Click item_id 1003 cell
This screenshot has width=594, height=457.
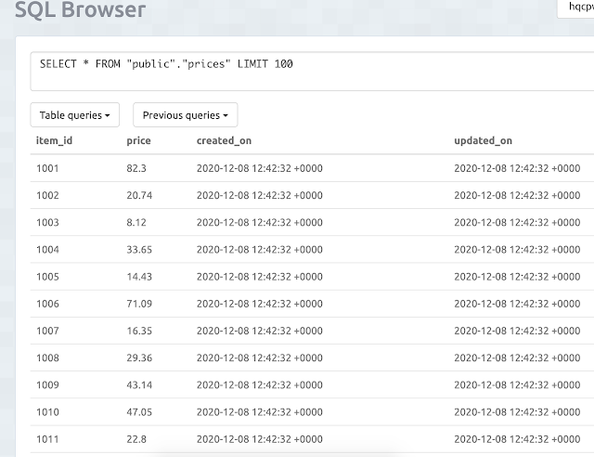(x=48, y=222)
